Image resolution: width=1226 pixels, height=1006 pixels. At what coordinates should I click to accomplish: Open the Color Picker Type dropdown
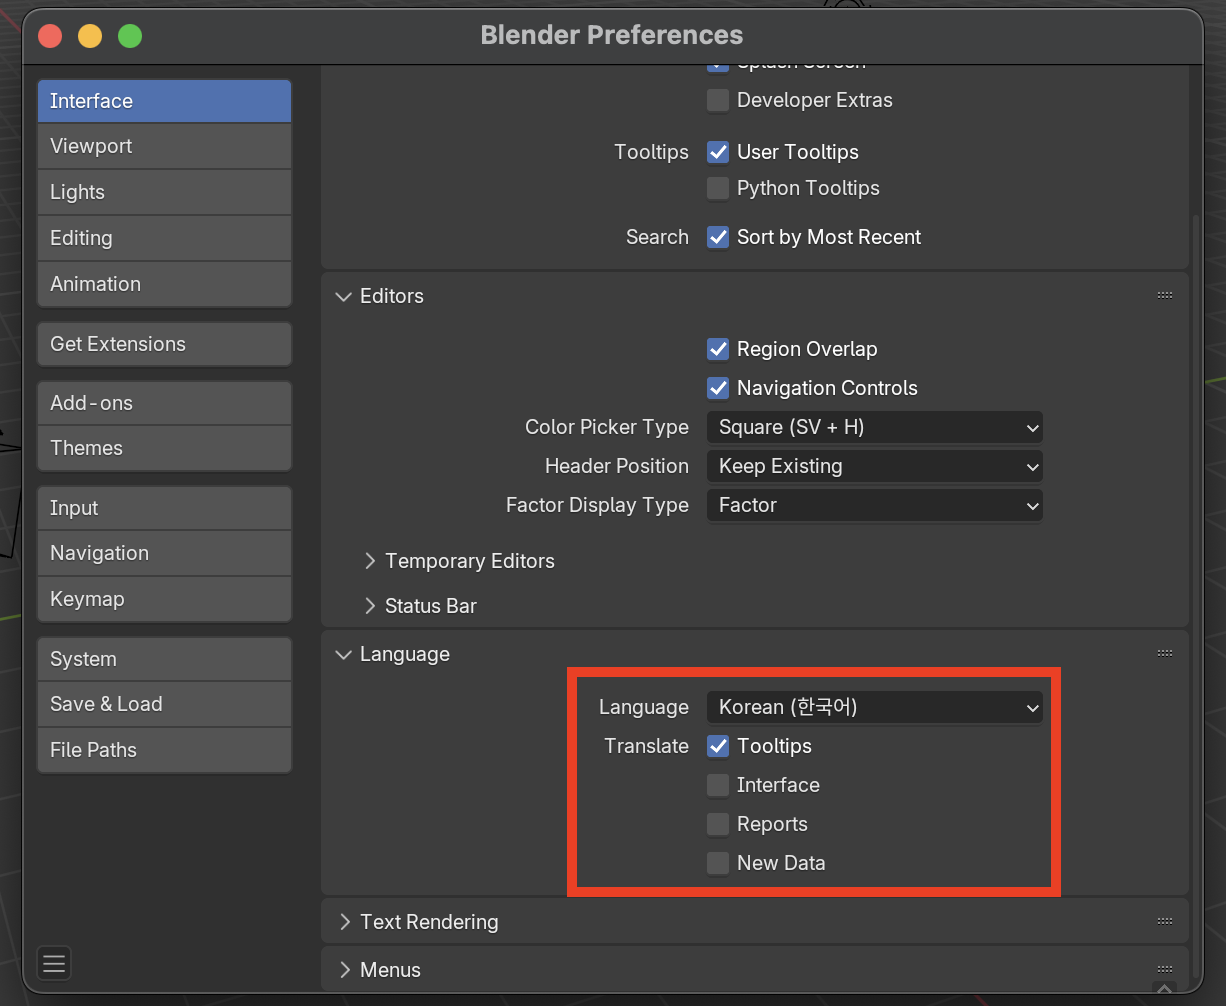pyautogui.click(x=875, y=427)
